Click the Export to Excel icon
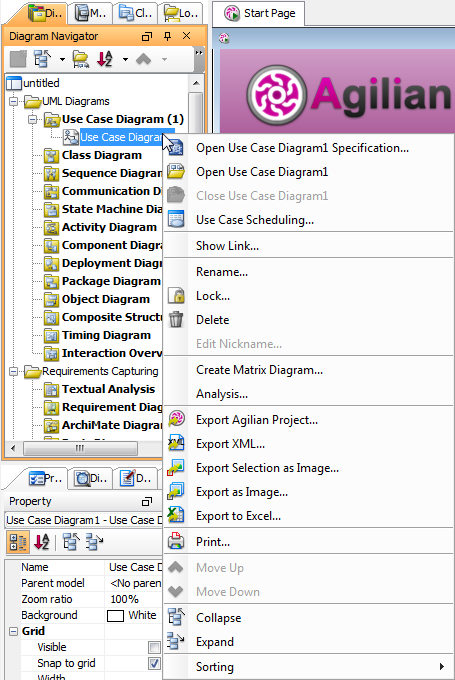Screen dimensions: 455x680 click(x=176, y=516)
